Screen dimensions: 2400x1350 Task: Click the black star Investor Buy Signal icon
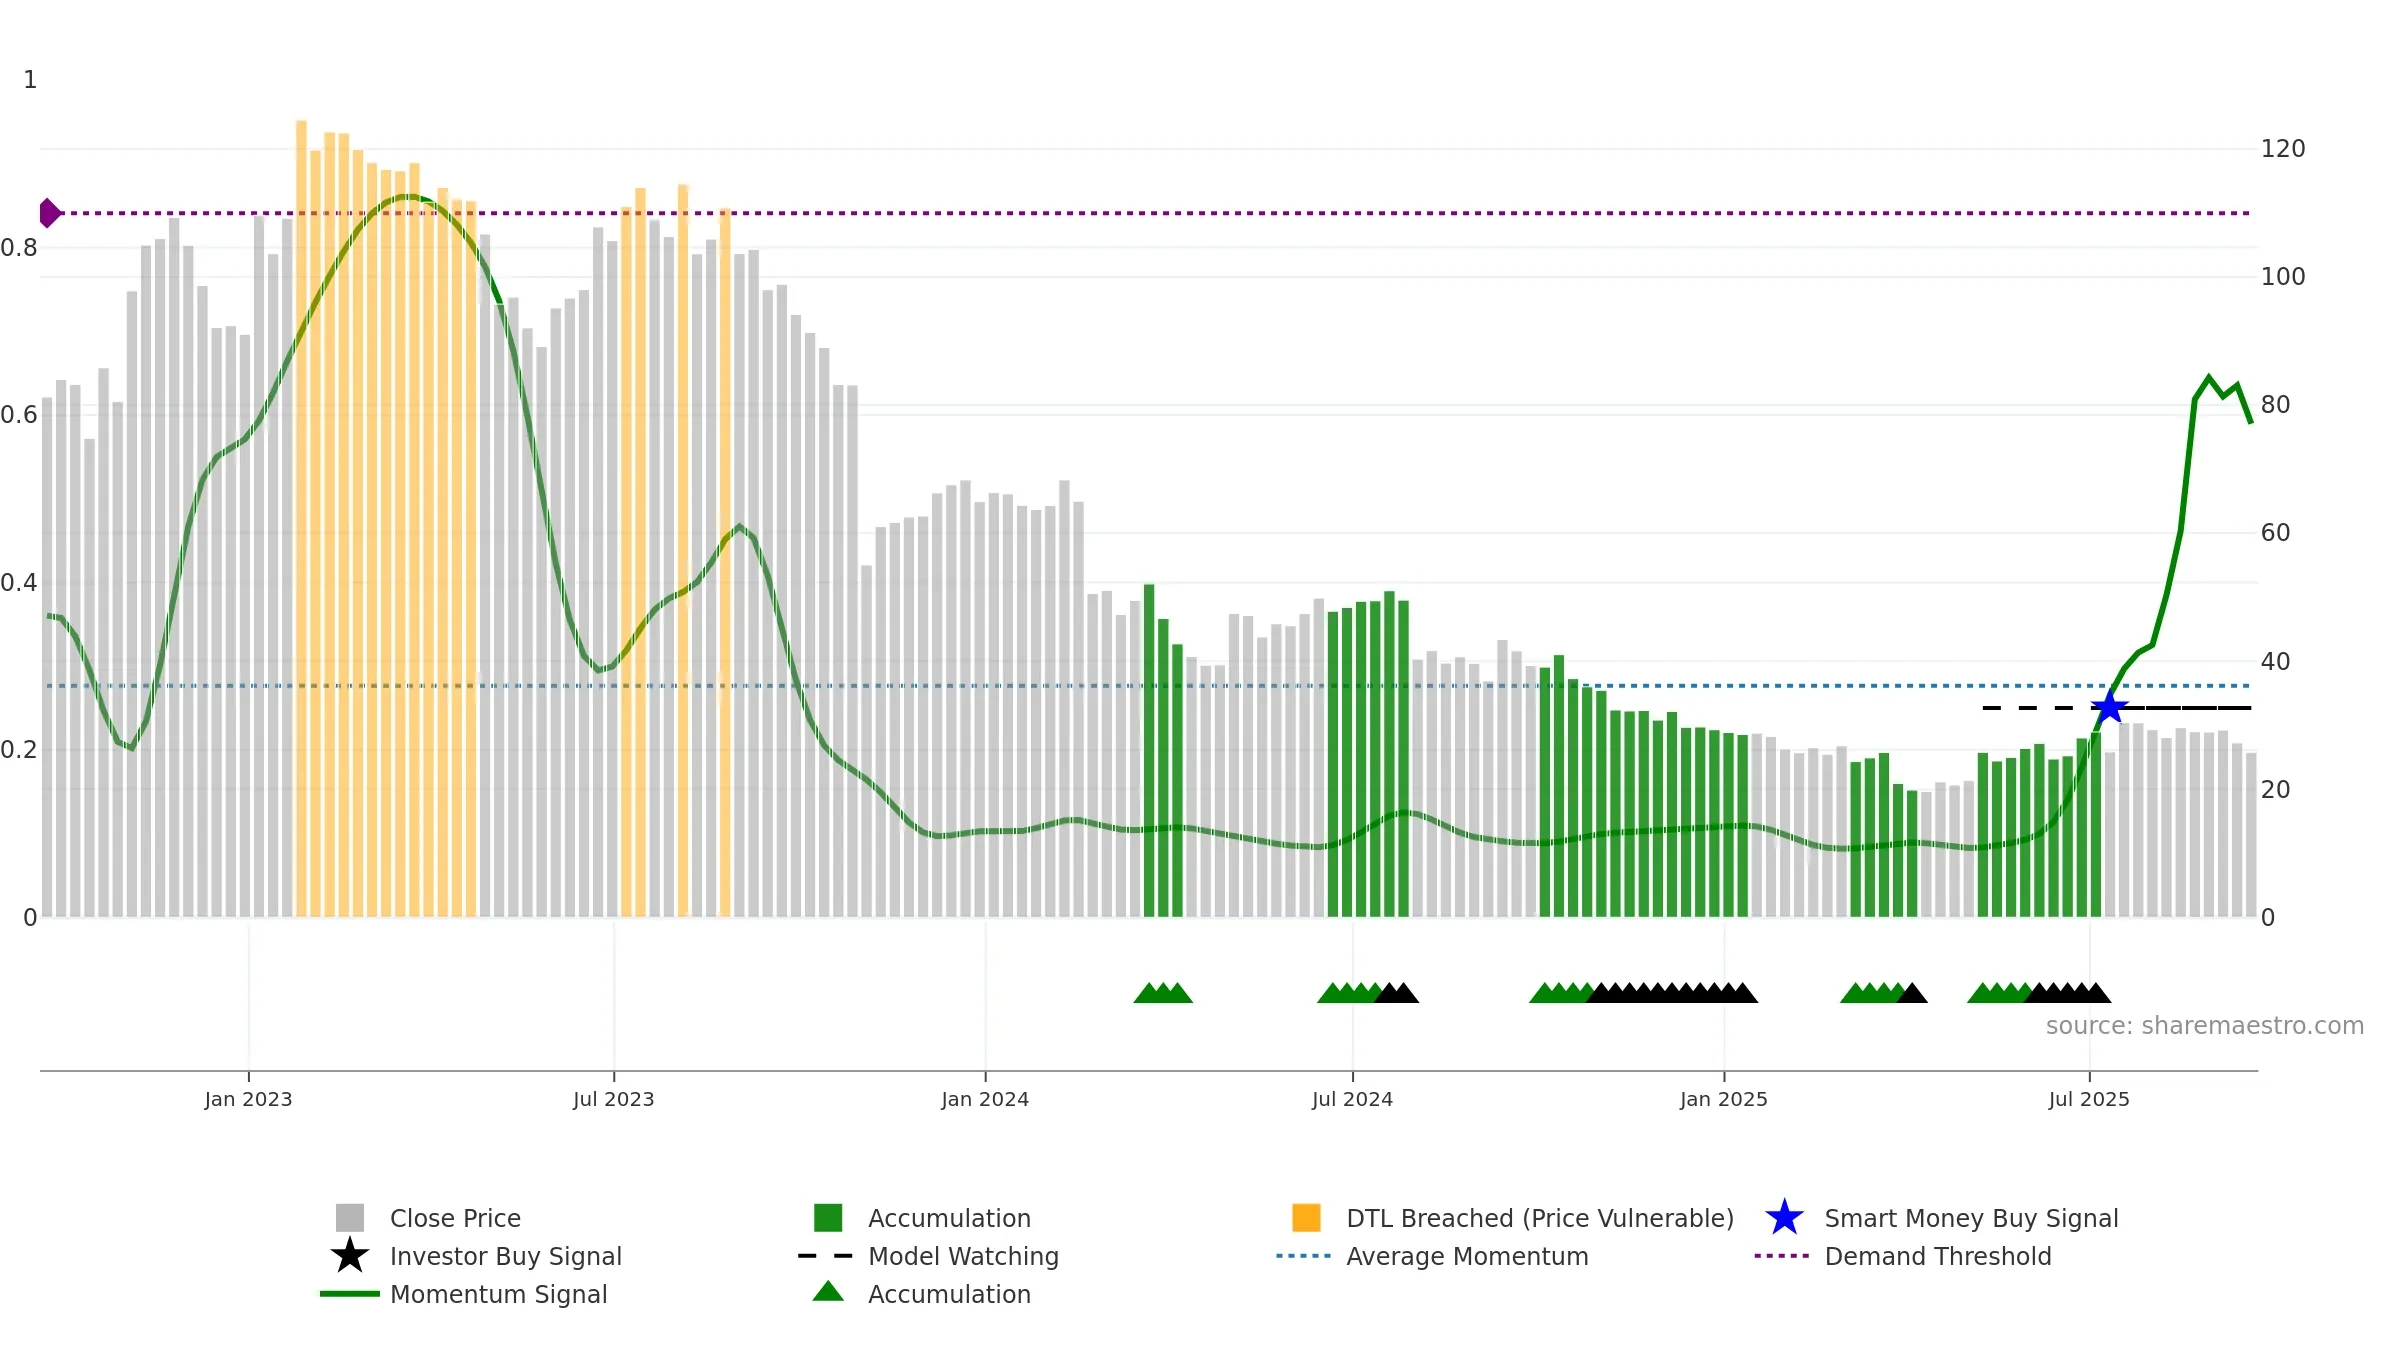(x=350, y=1256)
